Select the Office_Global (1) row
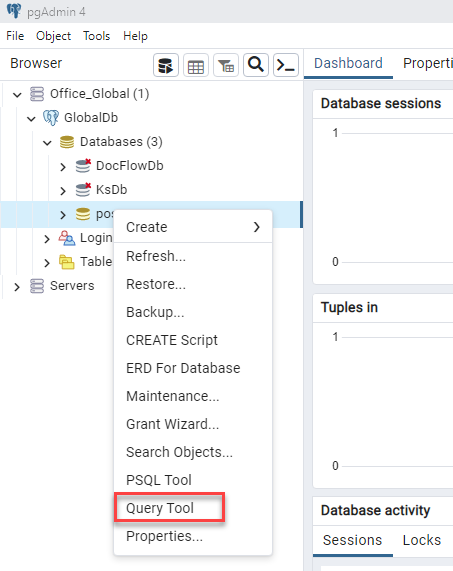 pos(151,94)
